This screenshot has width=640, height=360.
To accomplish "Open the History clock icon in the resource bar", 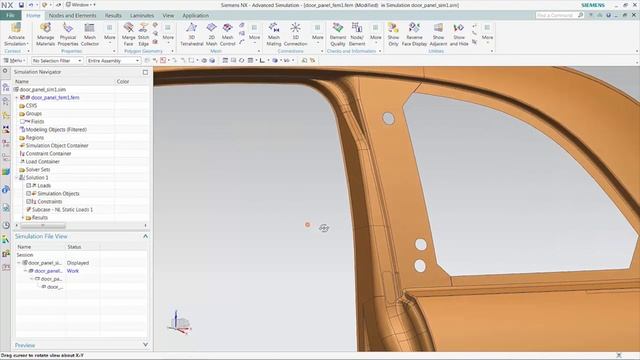I will [6, 225].
